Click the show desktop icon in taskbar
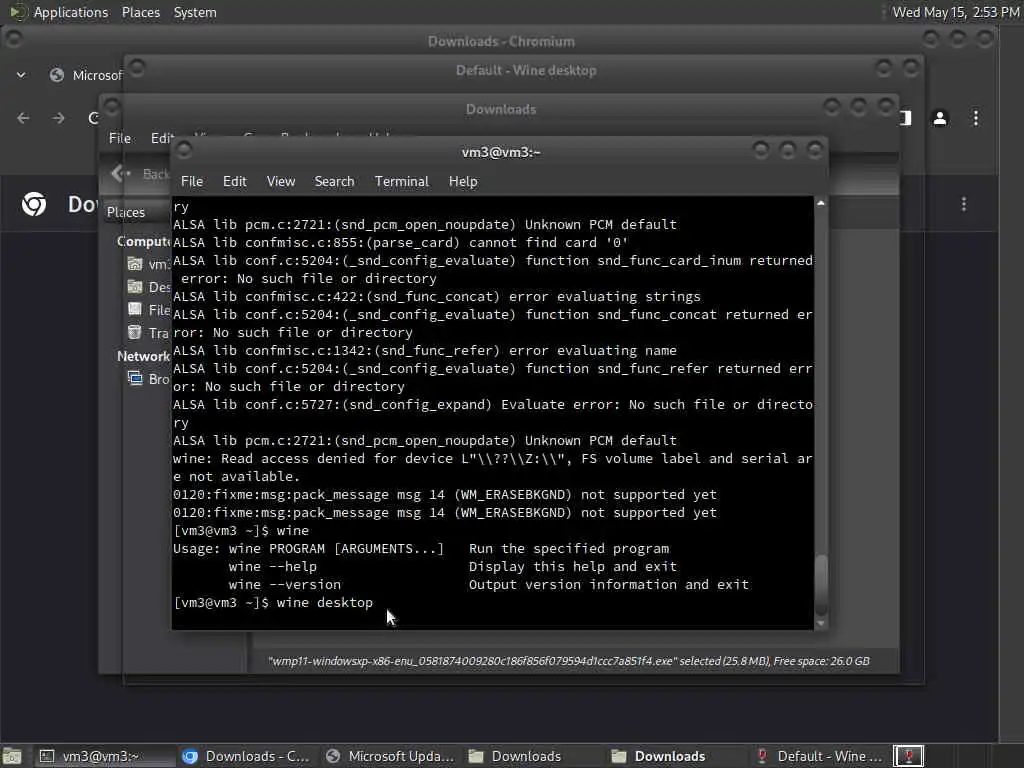The height and width of the screenshot is (768, 1024). pyautogui.click(x=12, y=756)
